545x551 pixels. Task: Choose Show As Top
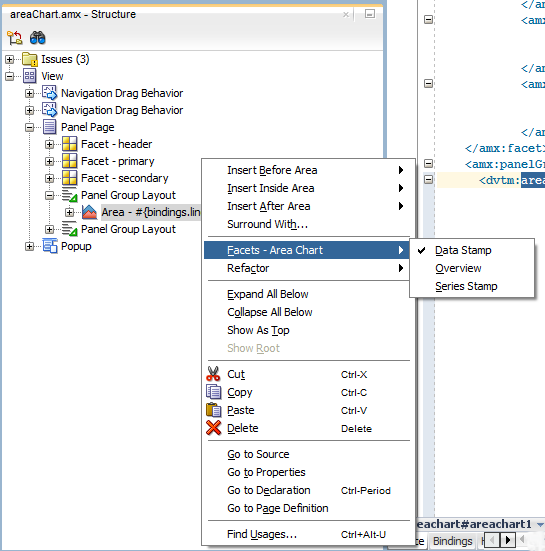[306, 330]
